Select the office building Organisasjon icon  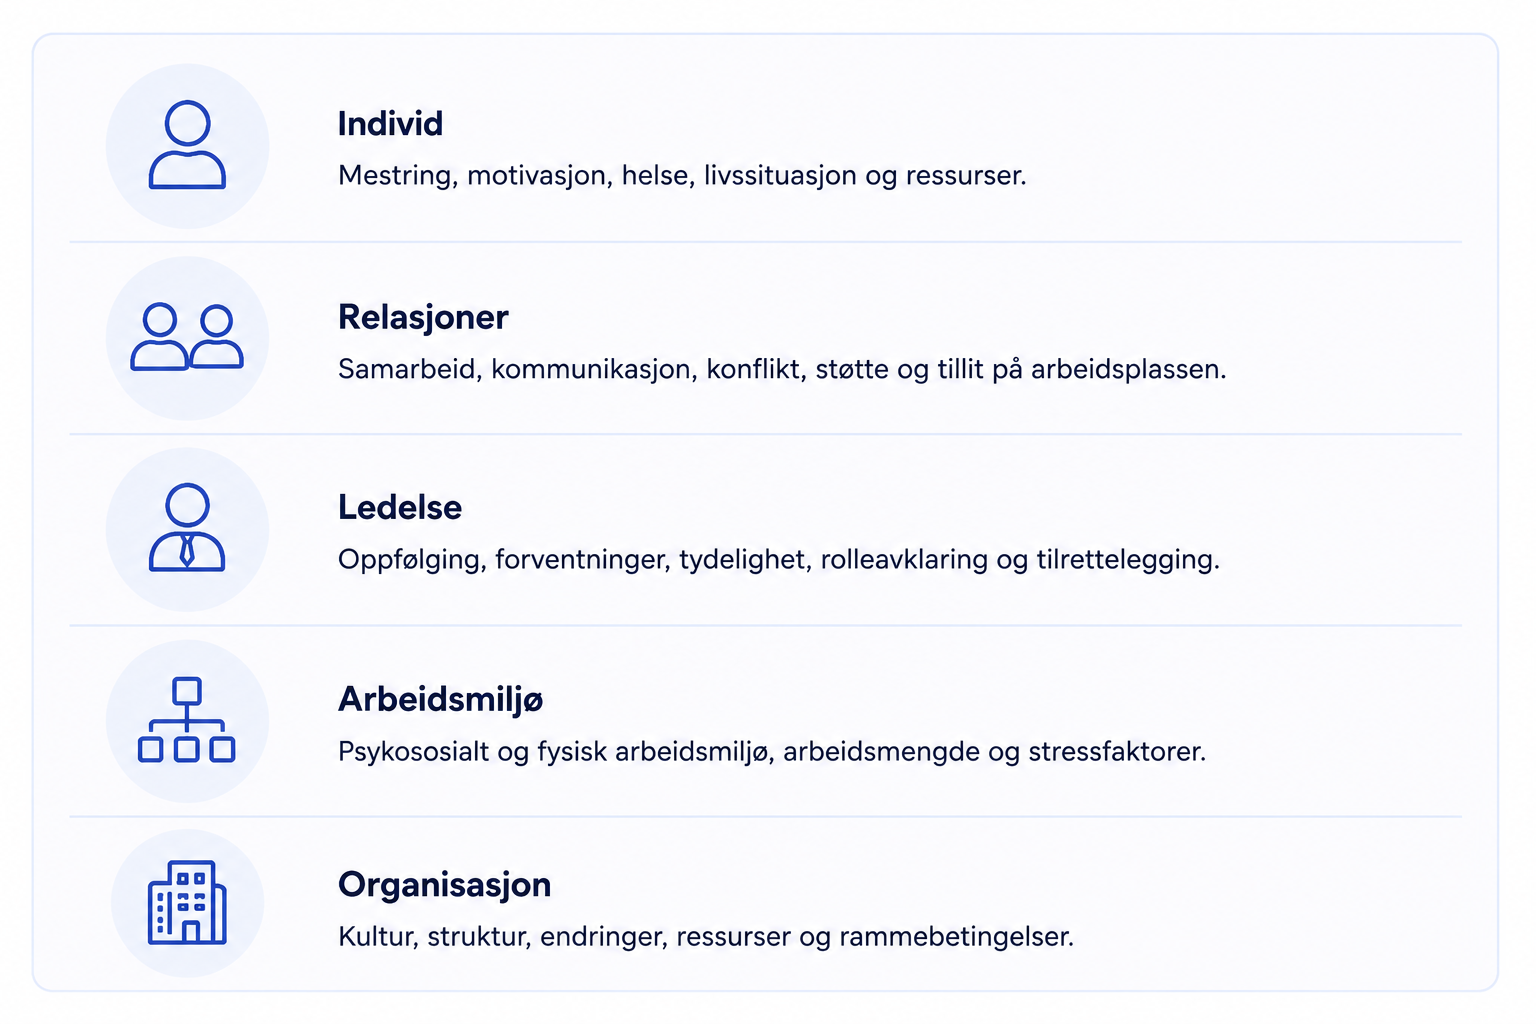(x=187, y=902)
